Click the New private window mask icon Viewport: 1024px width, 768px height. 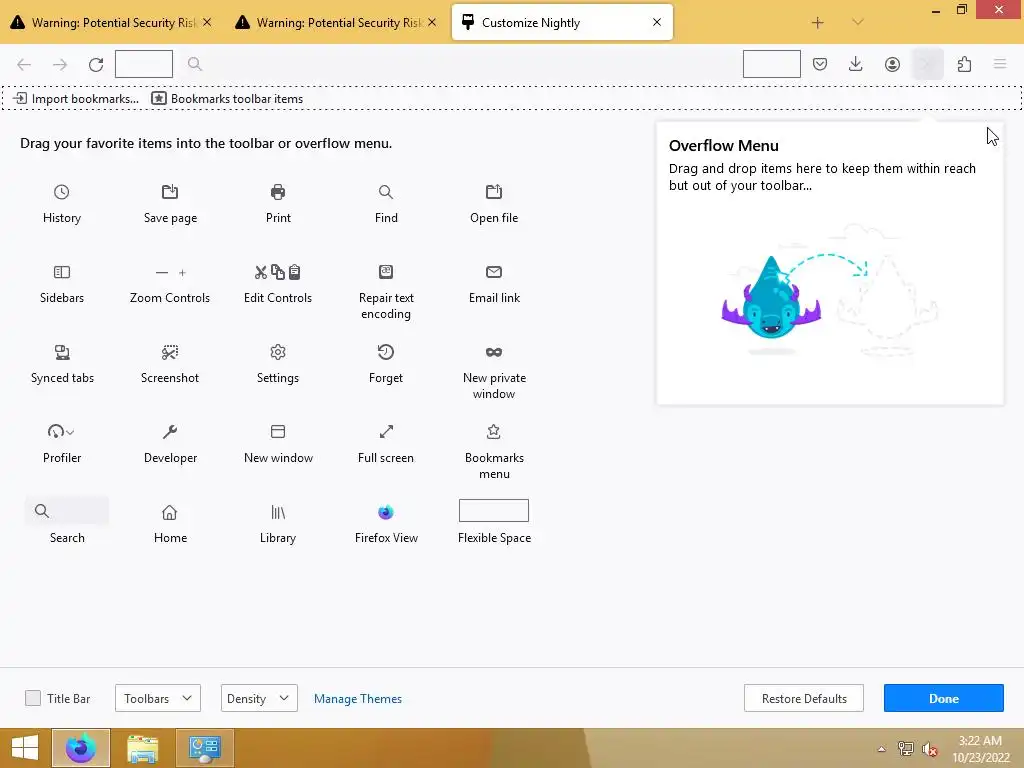pyautogui.click(x=494, y=353)
